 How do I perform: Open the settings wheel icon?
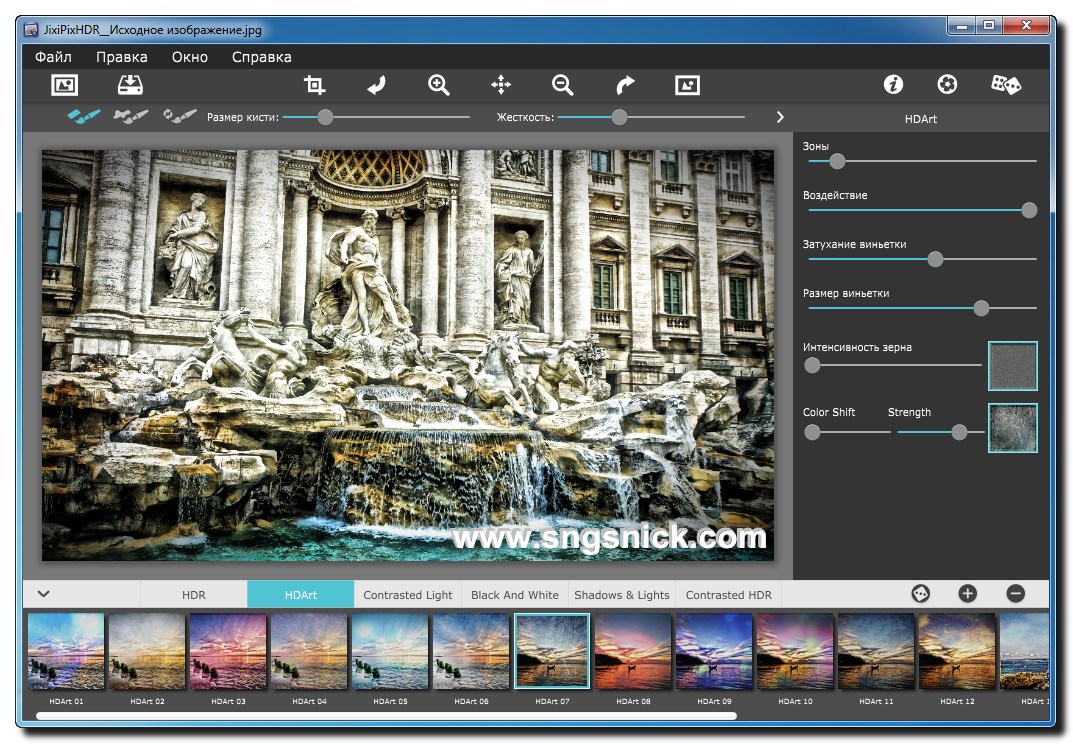947,84
